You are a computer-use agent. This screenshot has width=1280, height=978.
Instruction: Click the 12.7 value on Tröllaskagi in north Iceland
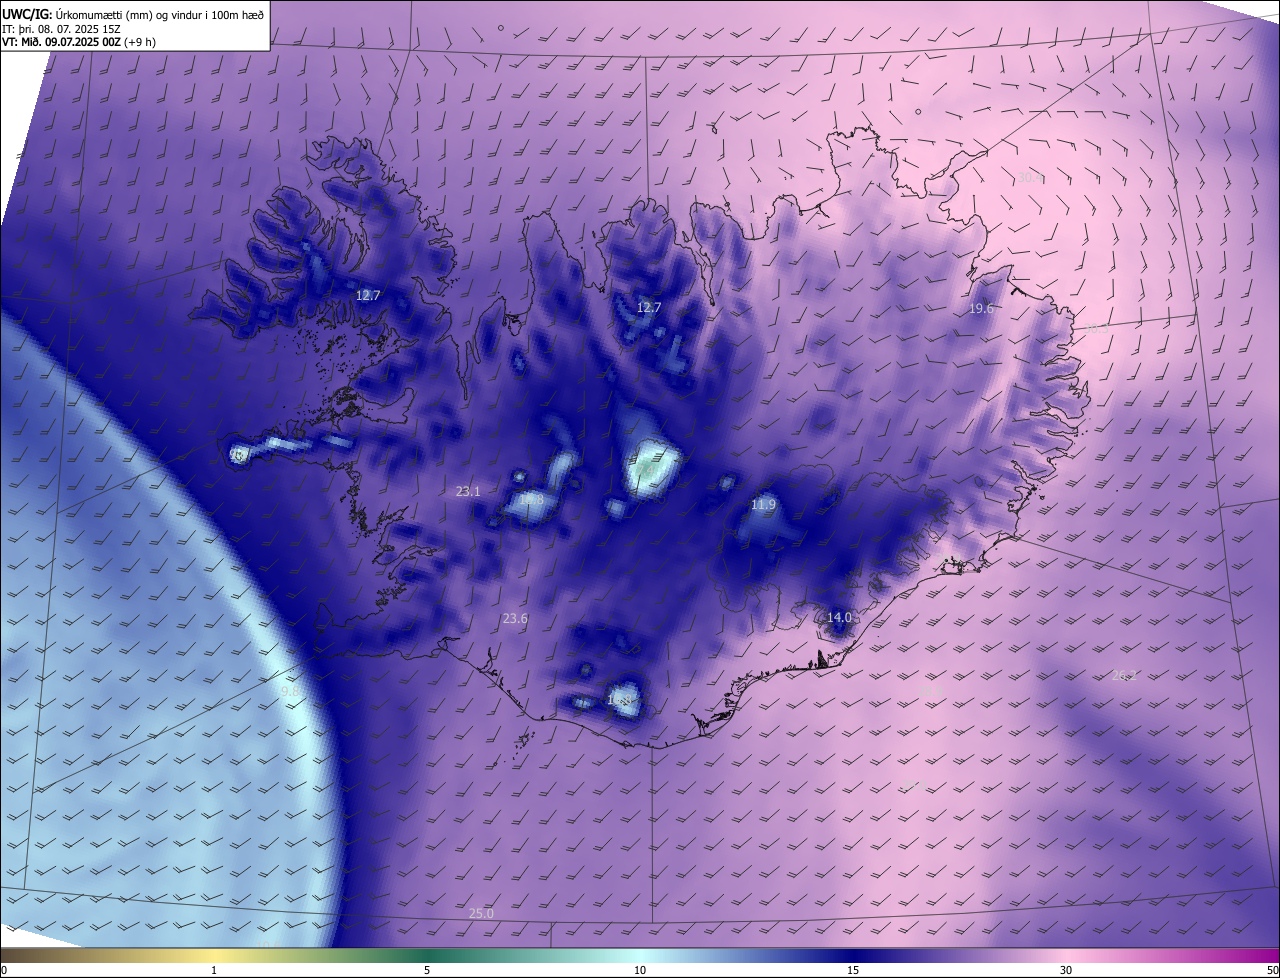(649, 307)
